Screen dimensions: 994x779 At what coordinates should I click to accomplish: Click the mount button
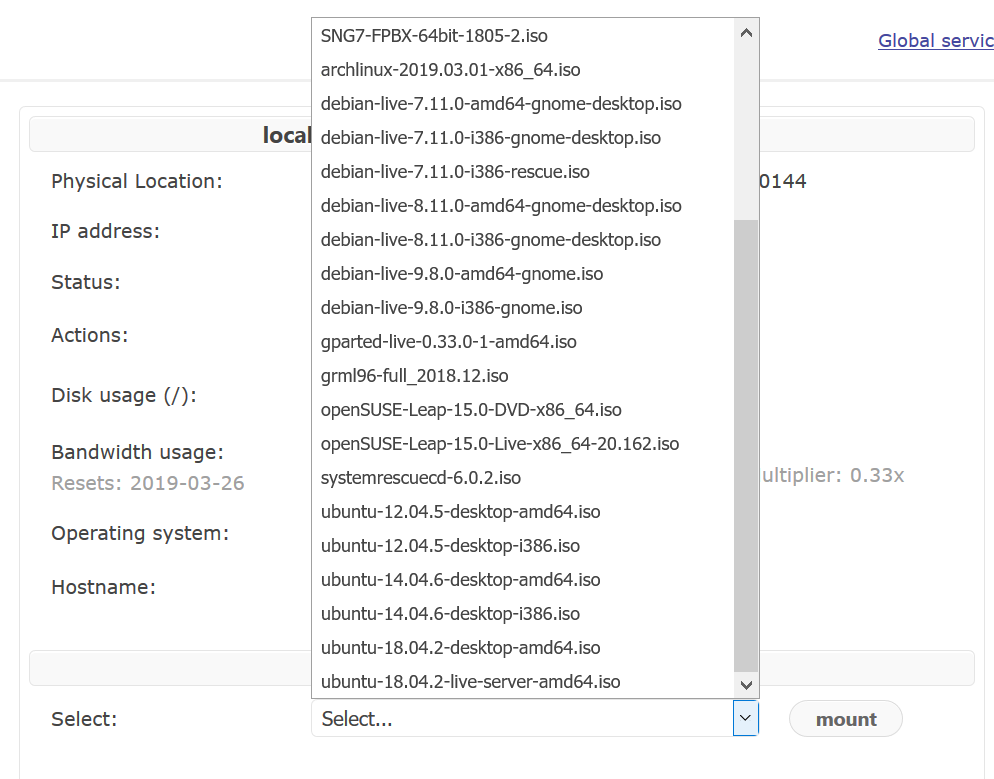[x=846, y=719]
